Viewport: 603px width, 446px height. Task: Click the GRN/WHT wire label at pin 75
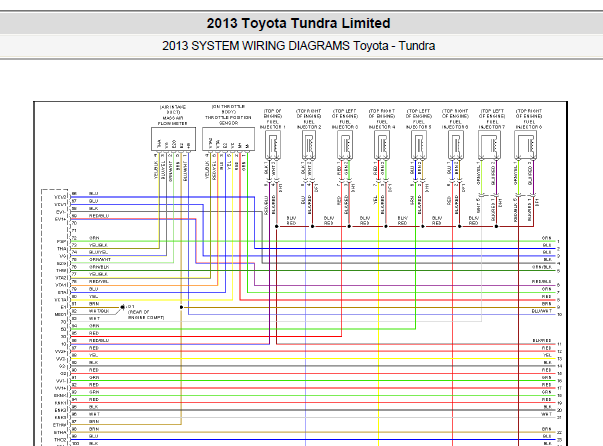click(100, 260)
